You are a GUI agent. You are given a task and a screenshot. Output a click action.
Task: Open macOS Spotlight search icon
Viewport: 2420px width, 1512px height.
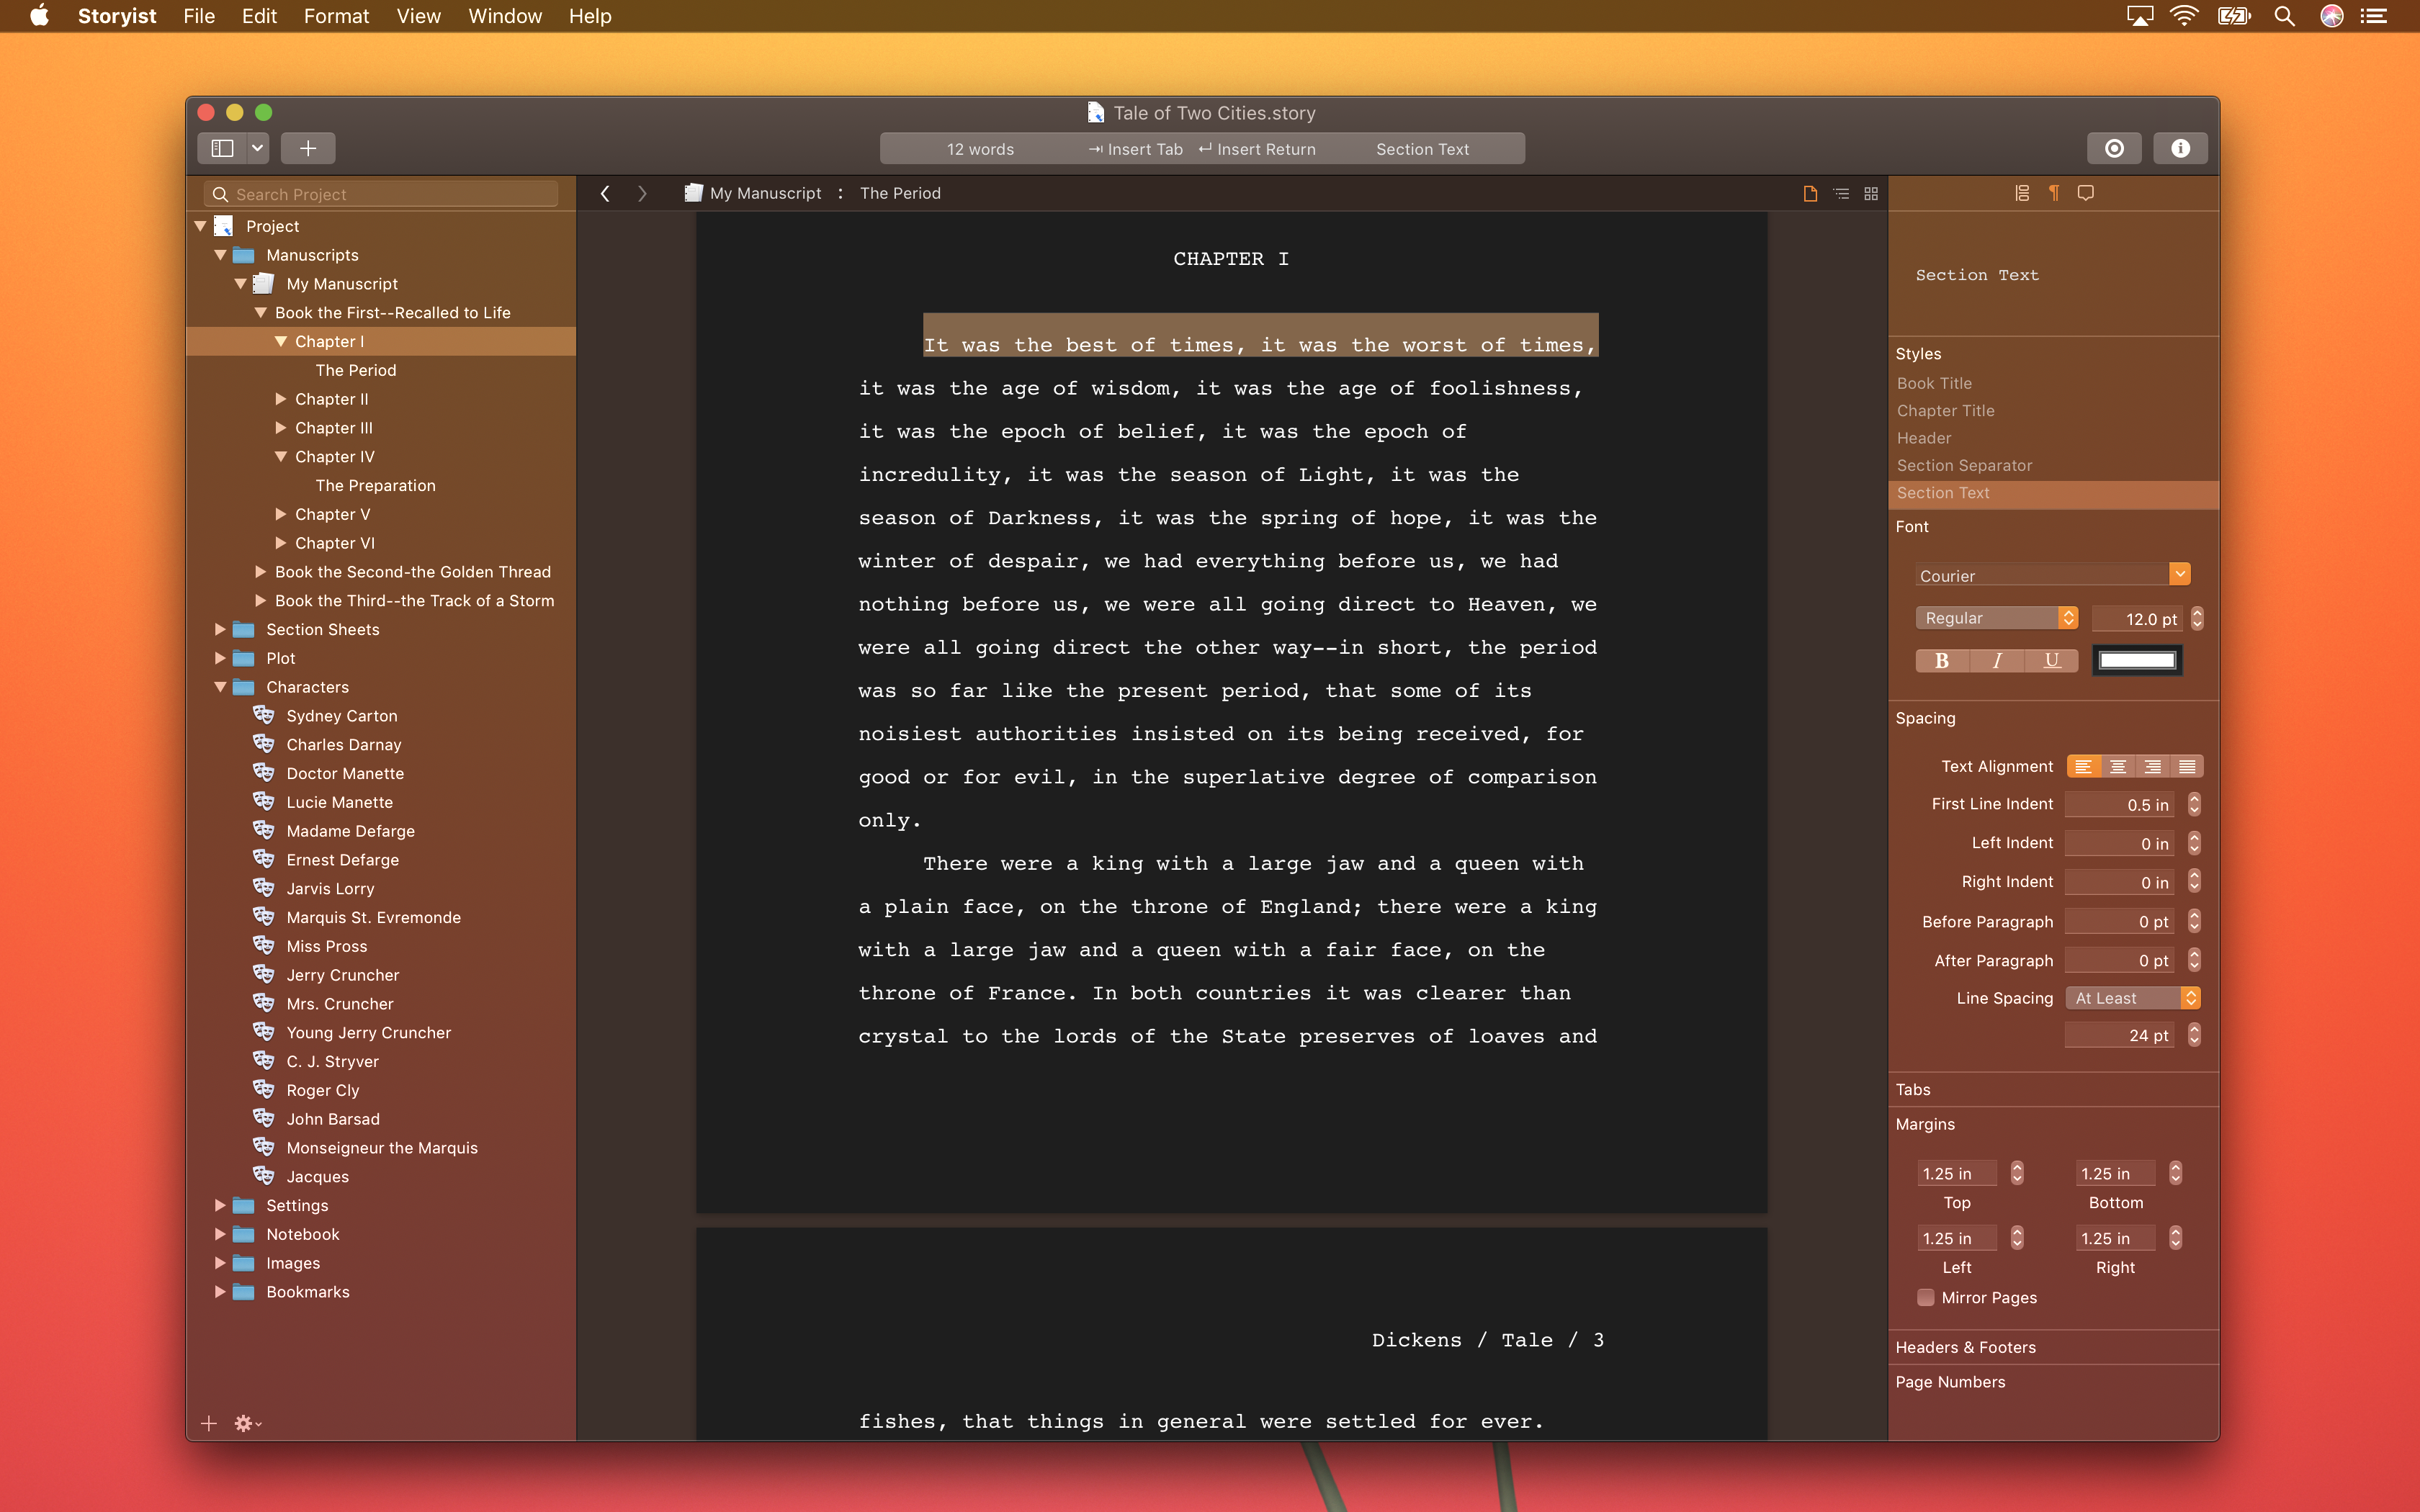click(2284, 16)
